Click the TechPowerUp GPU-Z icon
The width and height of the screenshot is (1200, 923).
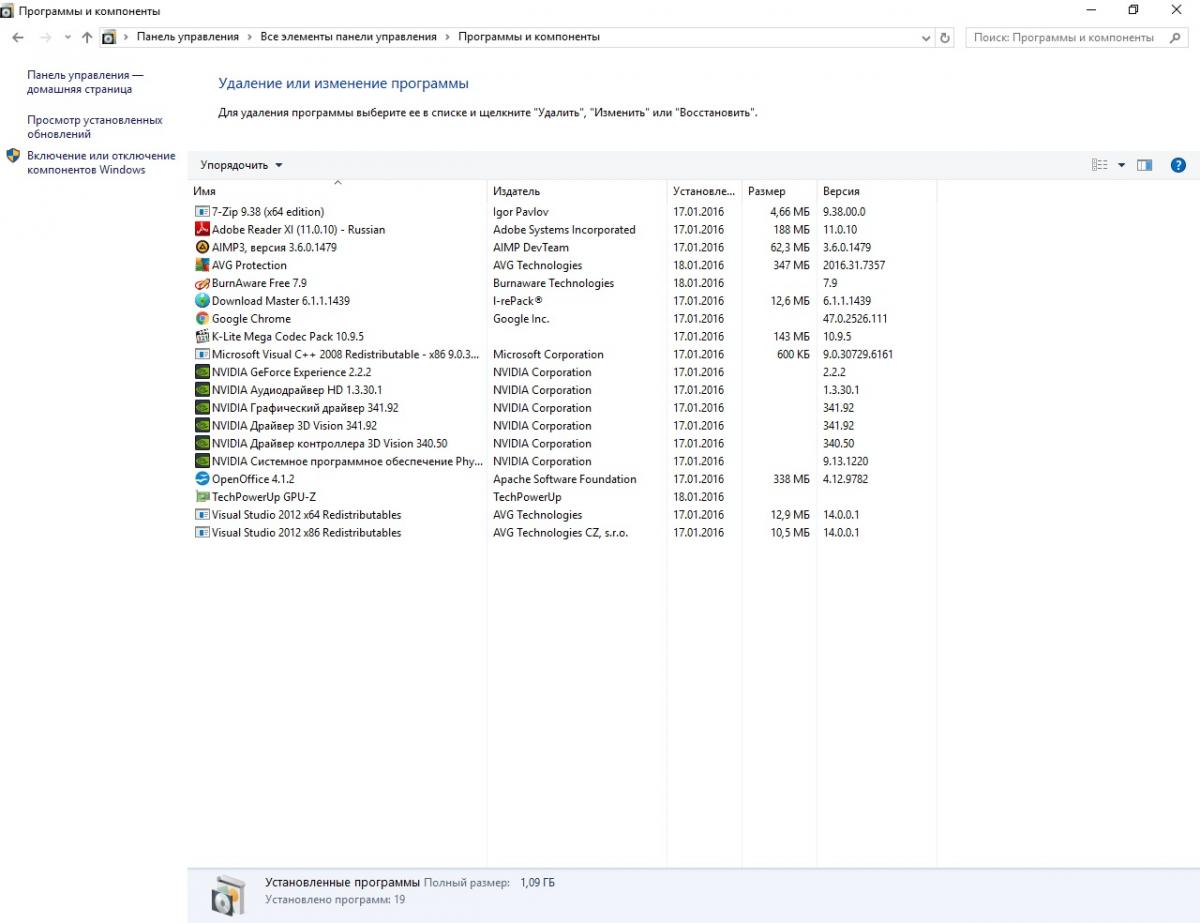202,497
